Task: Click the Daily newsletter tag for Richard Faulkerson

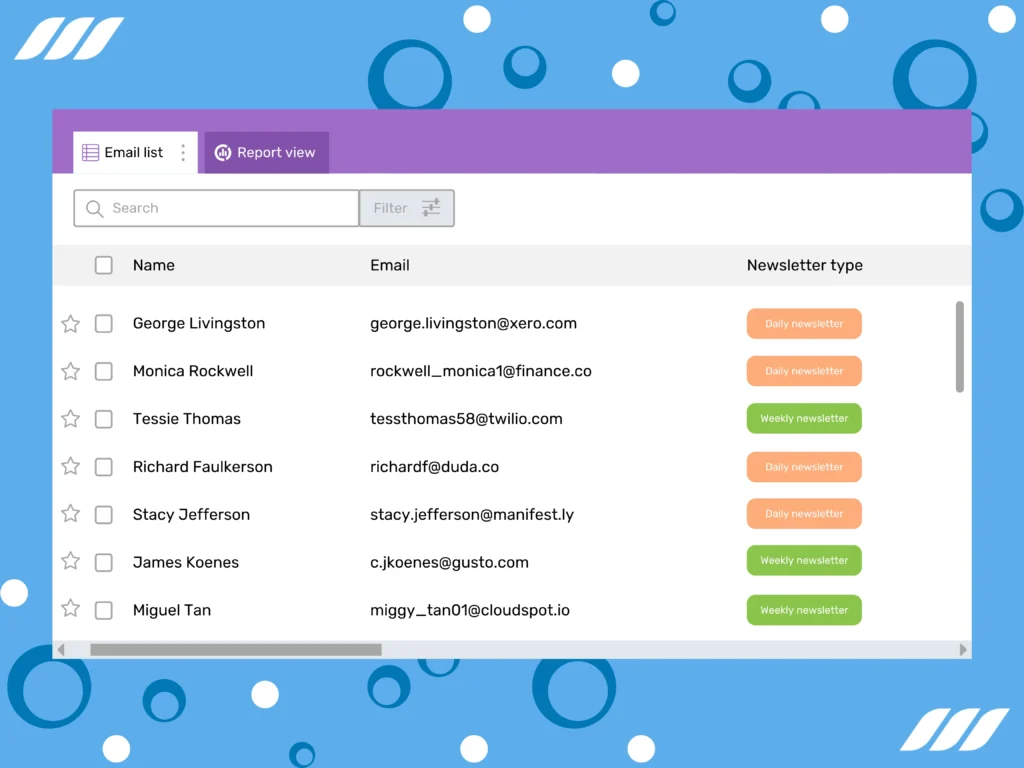Action: pos(804,466)
